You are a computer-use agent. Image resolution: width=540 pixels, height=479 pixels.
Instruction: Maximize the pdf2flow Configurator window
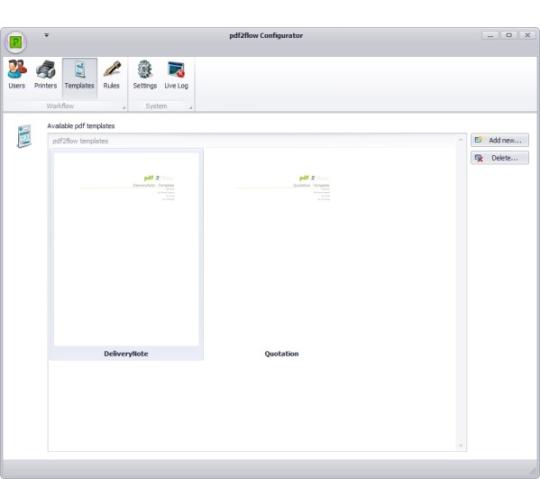(509, 35)
